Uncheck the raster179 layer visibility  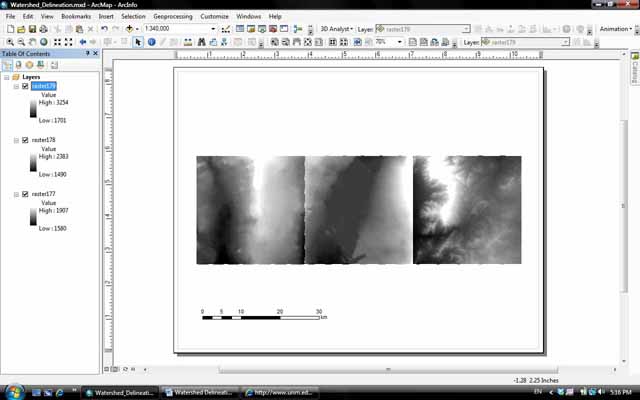(x=25, y=86)
